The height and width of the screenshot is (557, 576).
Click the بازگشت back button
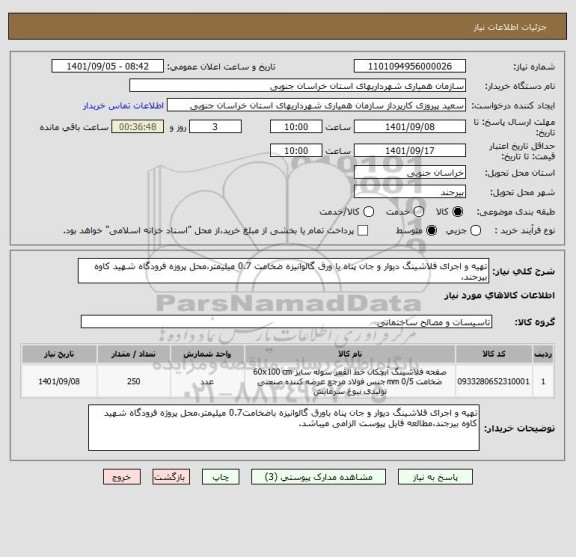coord(171,477)
